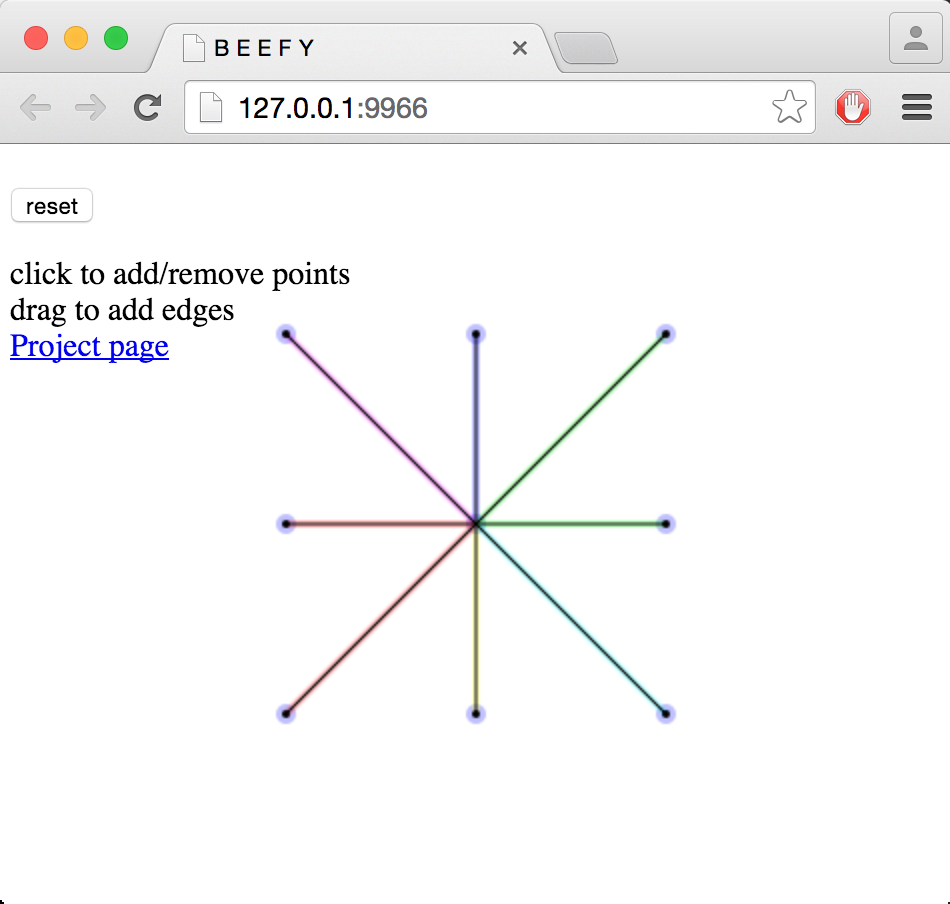Open the AdBlock stop-hand extension icon
Screen dimensions: 950x904
[852, 107]
